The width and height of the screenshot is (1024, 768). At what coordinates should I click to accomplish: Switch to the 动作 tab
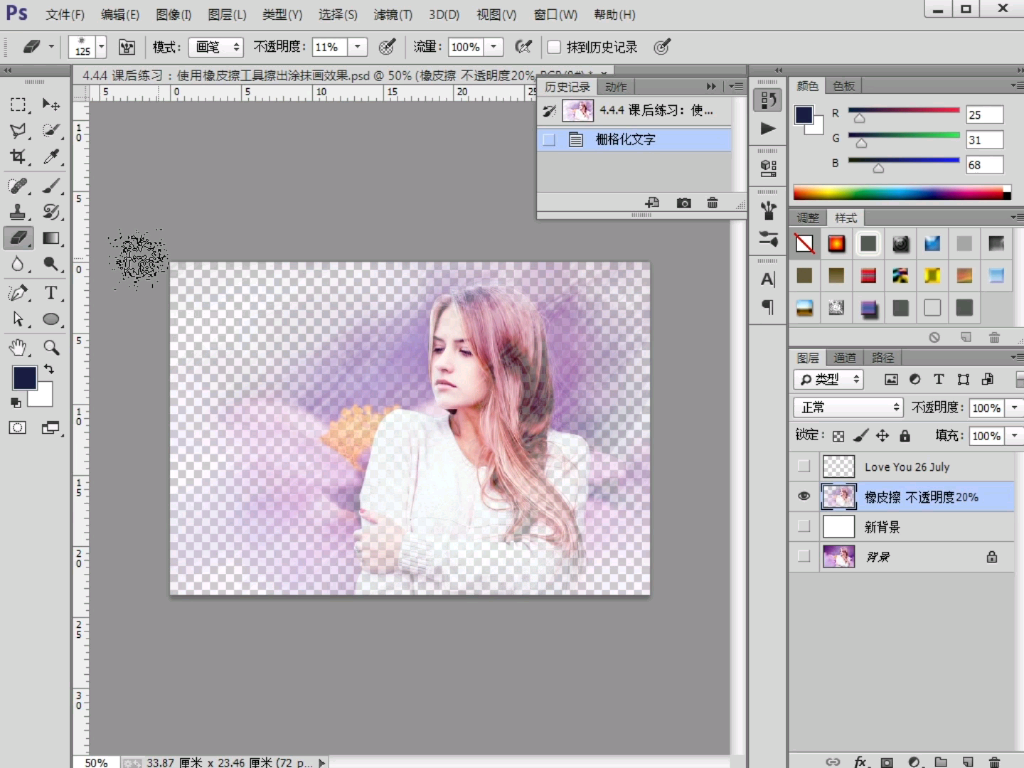tap(616, 87)
